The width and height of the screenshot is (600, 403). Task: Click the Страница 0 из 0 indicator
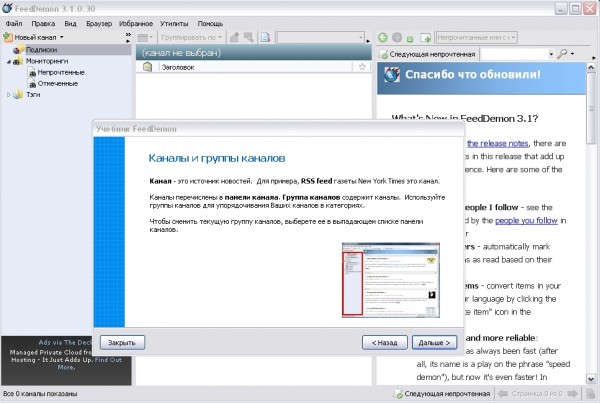point(537,393)
